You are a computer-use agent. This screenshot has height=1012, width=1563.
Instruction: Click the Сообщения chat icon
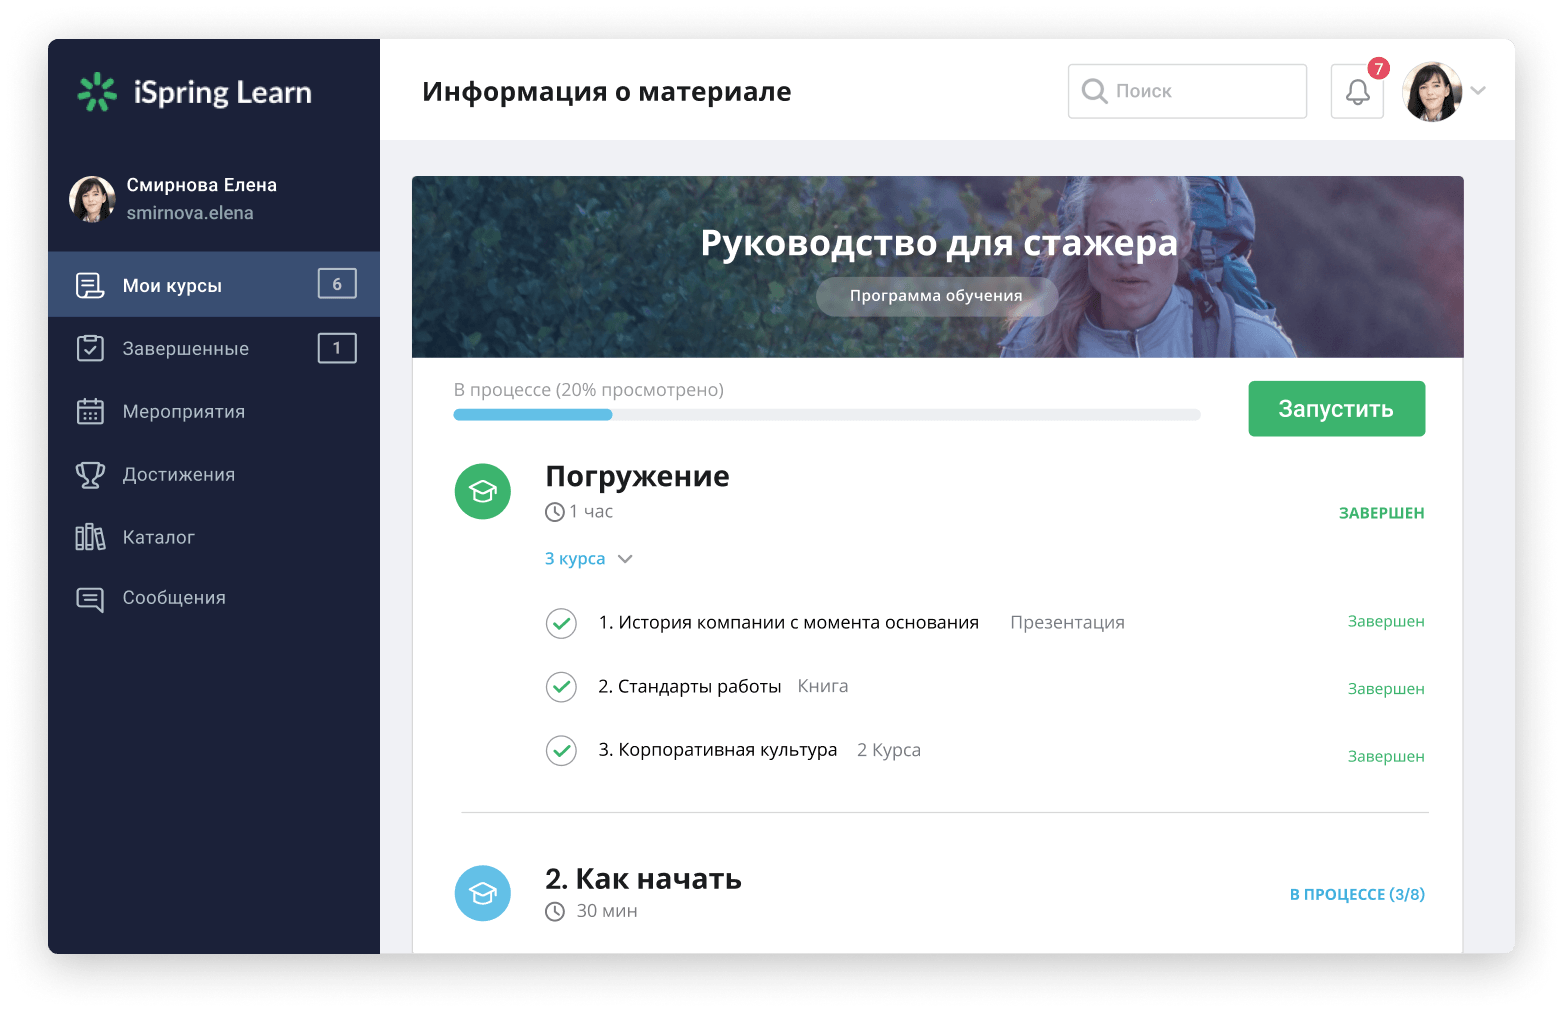(90, 599)
